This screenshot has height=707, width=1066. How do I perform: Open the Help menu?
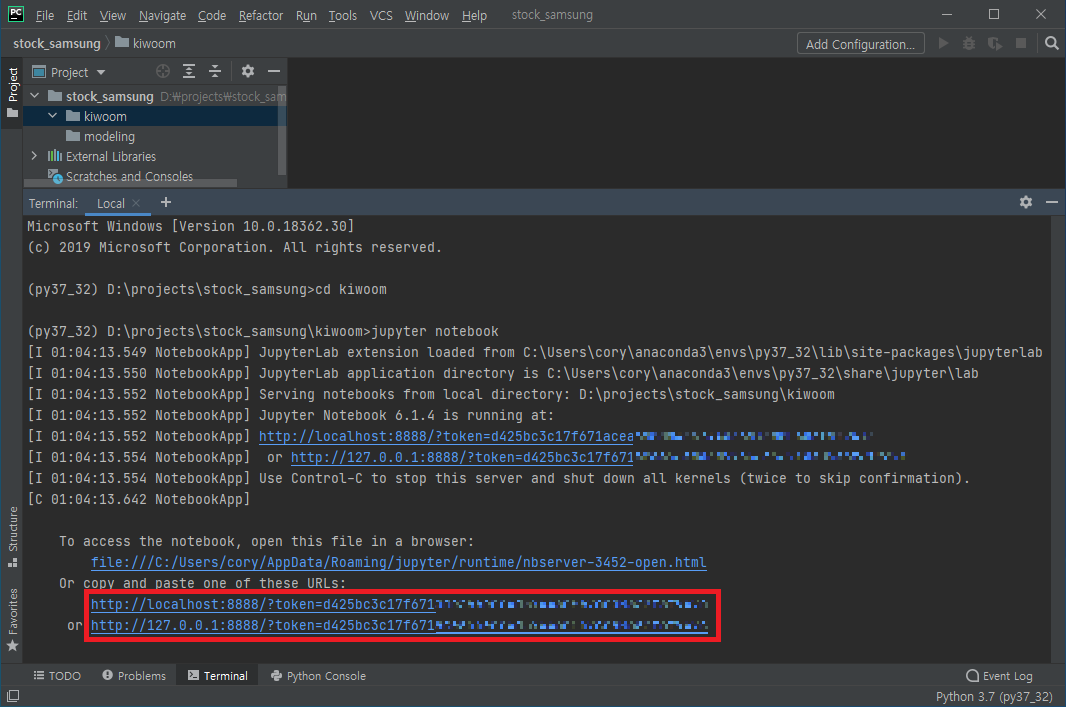click(x=474, y=15)
